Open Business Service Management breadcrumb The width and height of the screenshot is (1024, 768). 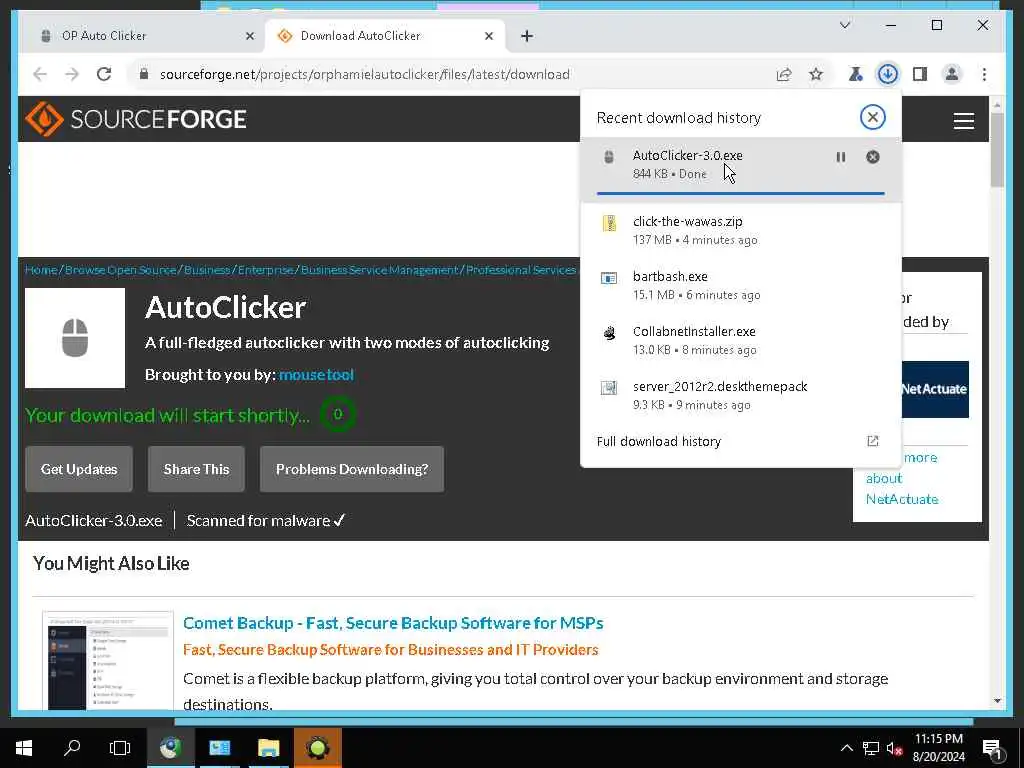(379, 270)
